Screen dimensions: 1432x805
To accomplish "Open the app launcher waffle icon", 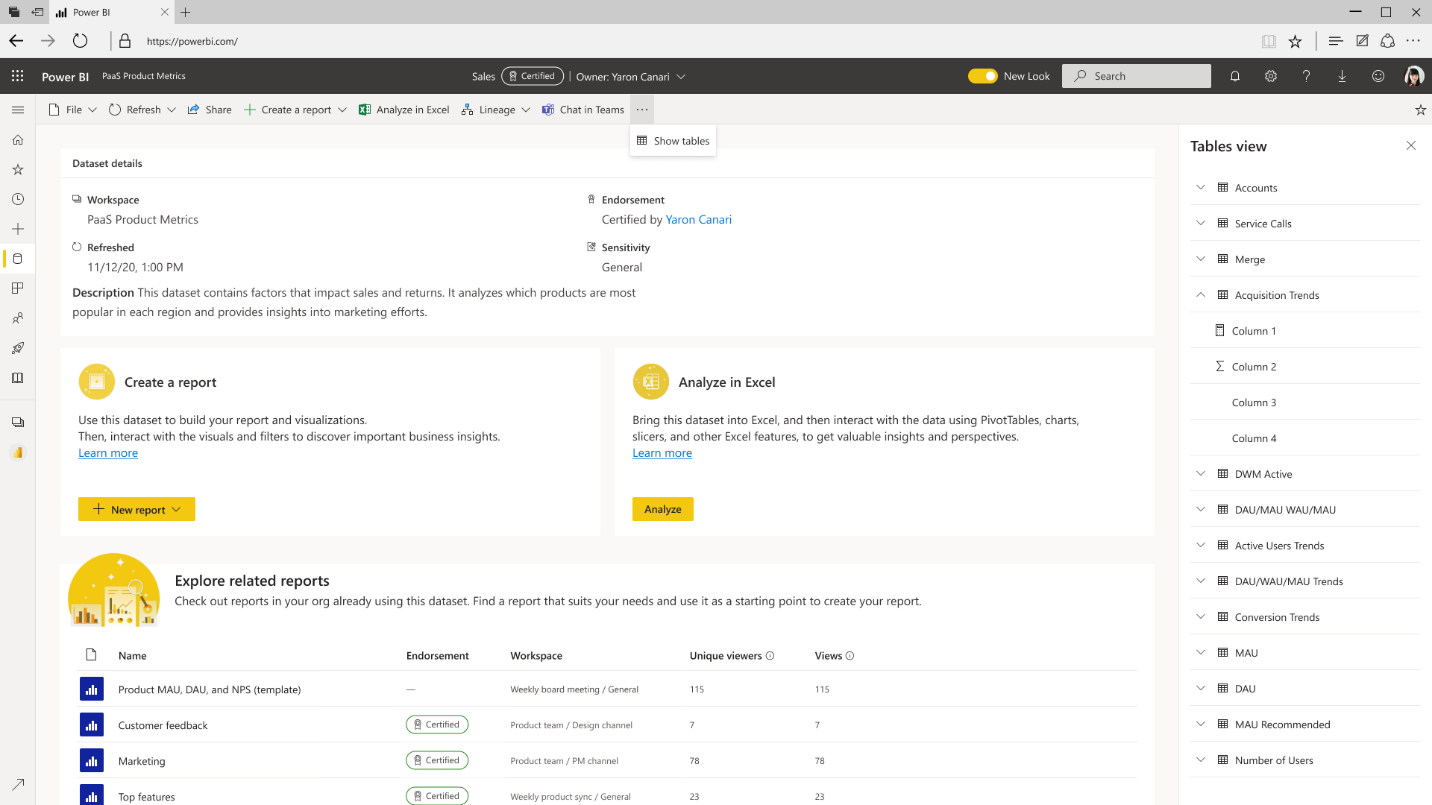I will [17, 76].
